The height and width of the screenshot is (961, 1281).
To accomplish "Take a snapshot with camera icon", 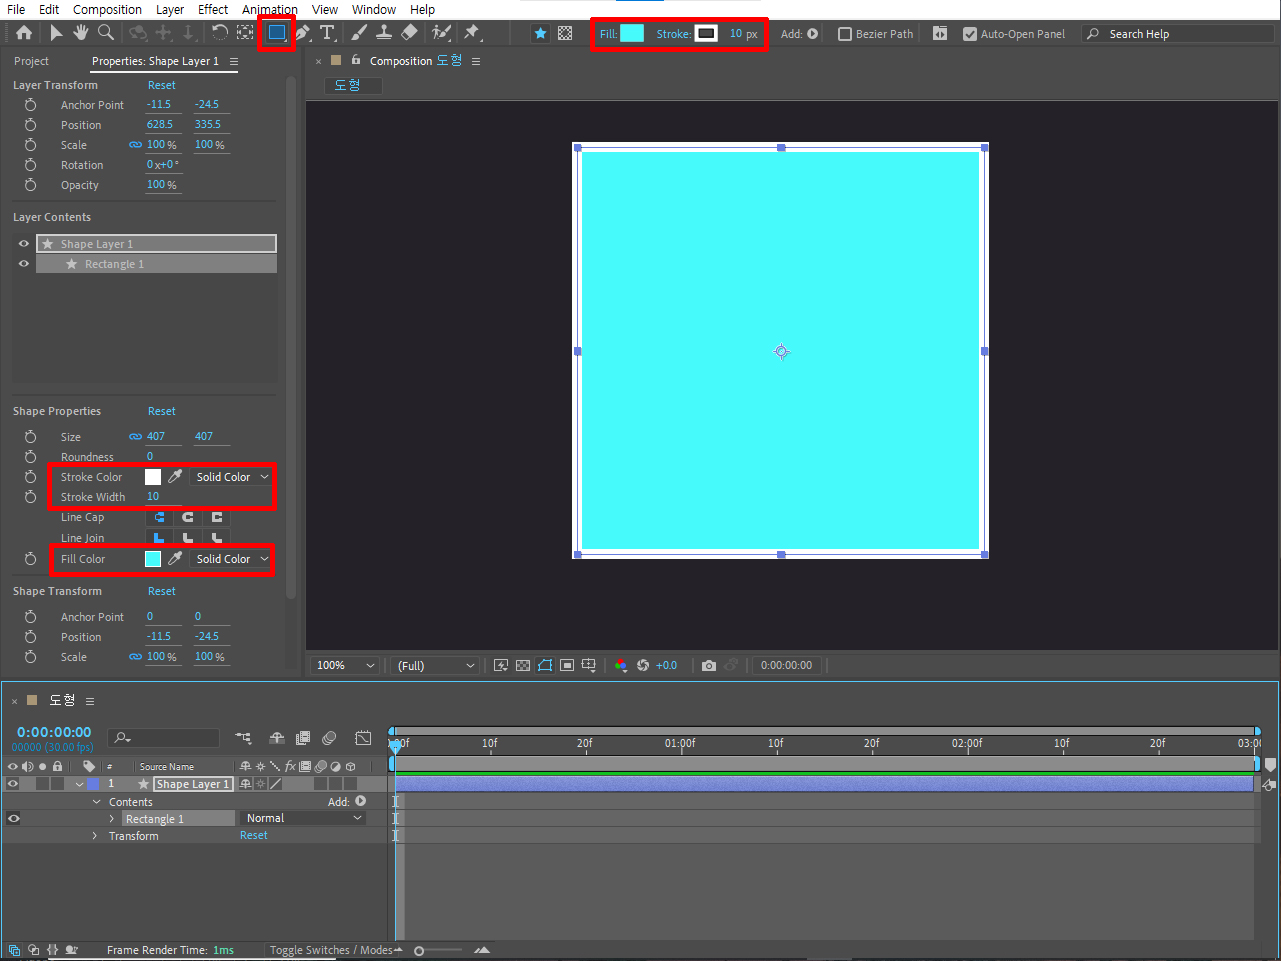I will click(x=709, y=665).
